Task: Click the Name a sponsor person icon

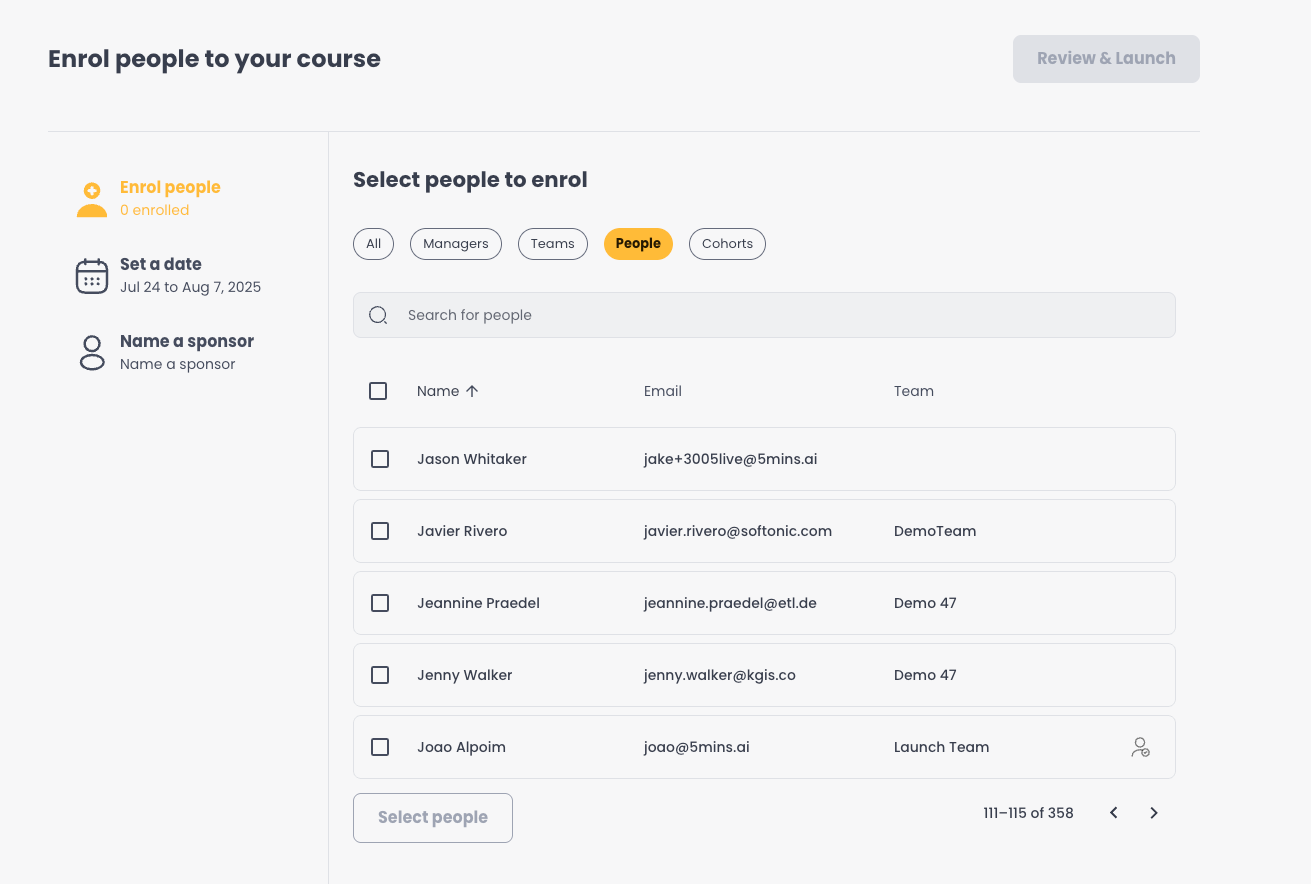Action: pyautogui.click(x=92, y=353)
